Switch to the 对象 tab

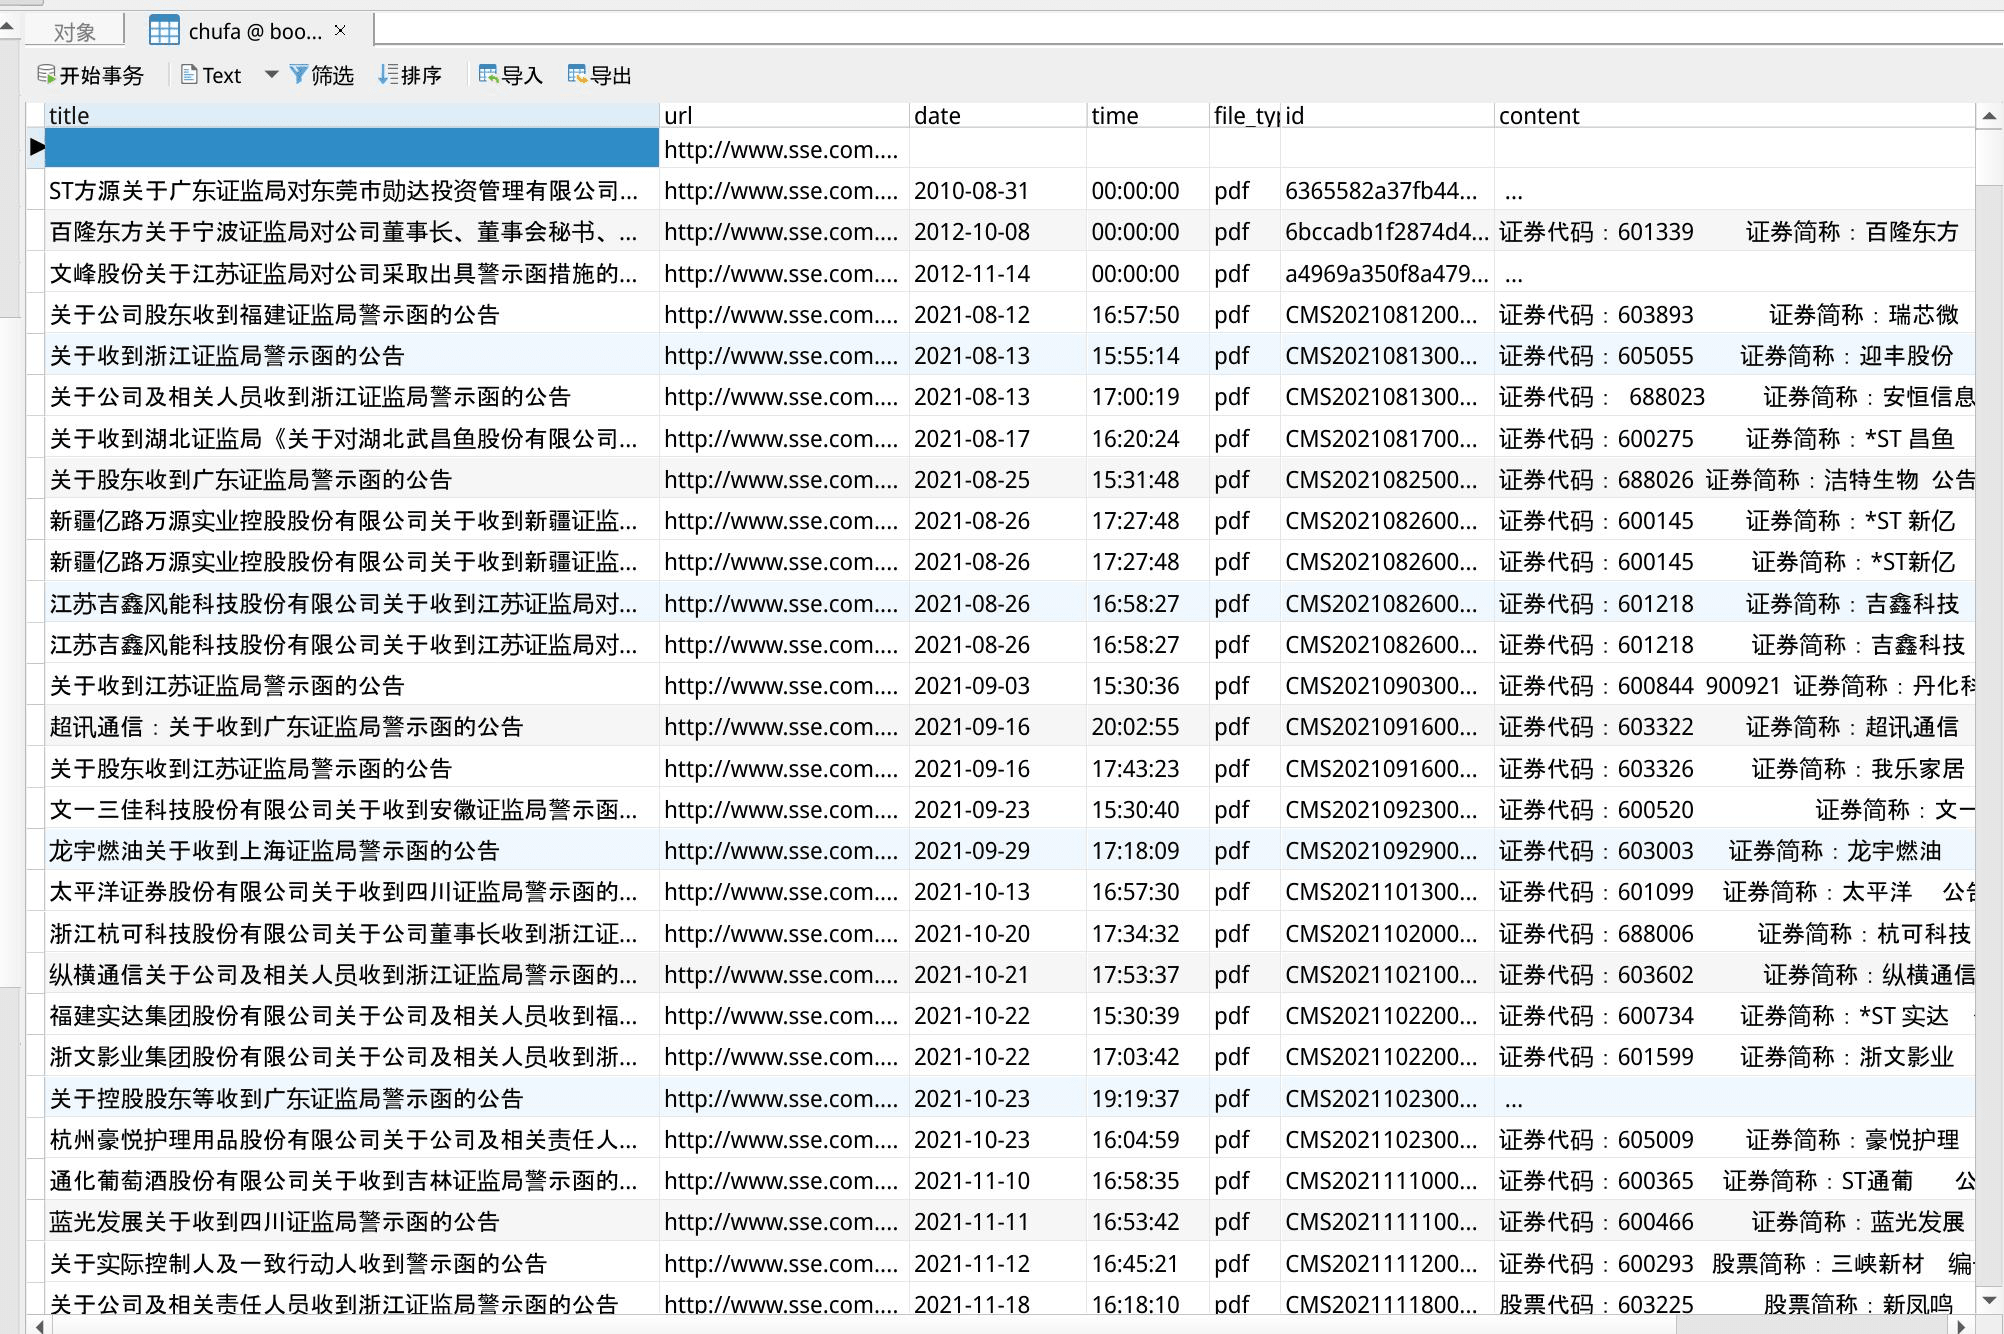point(74,31)
